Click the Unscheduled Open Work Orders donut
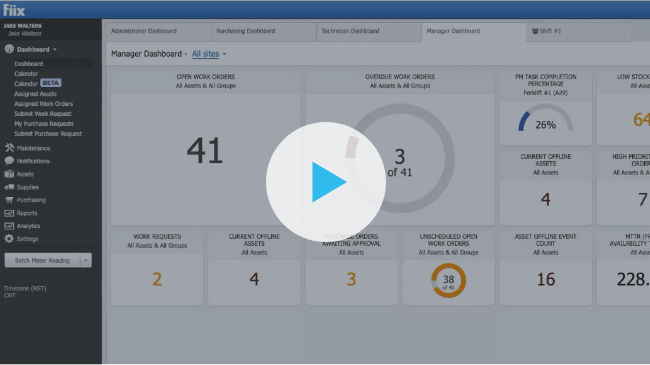The image size is (650, 365). tap(449, 280)
